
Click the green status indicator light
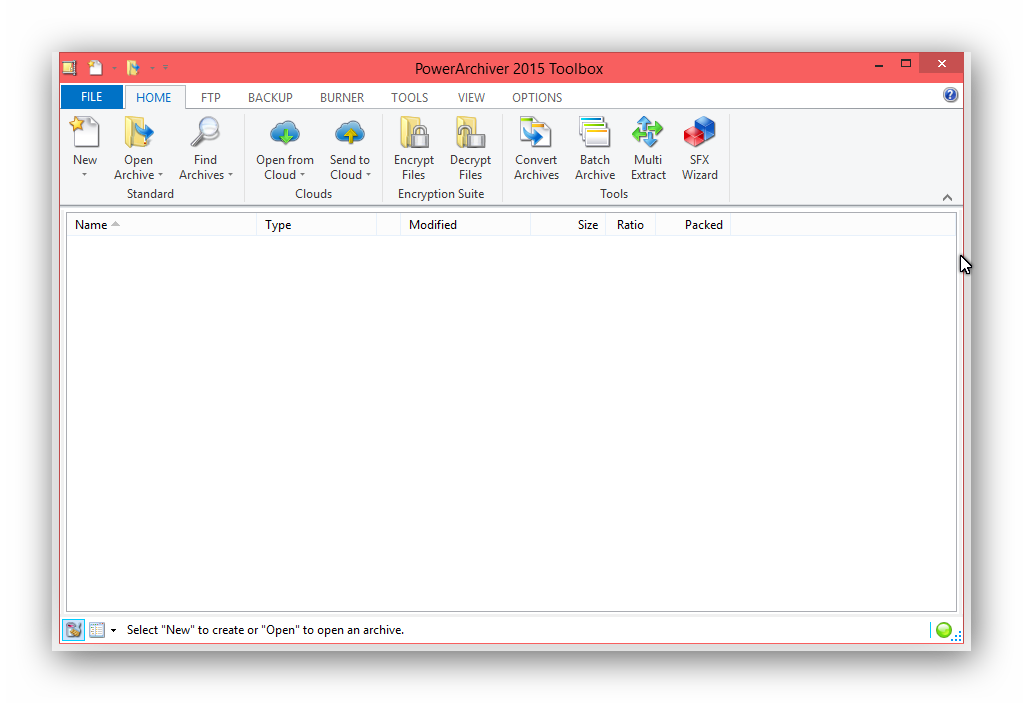pos(943,630)
